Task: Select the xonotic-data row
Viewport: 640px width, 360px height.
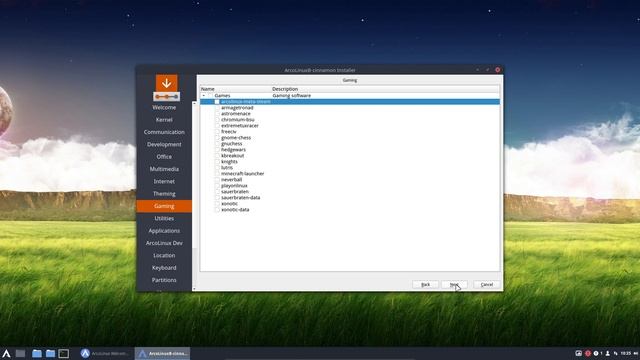Action: 350,209
